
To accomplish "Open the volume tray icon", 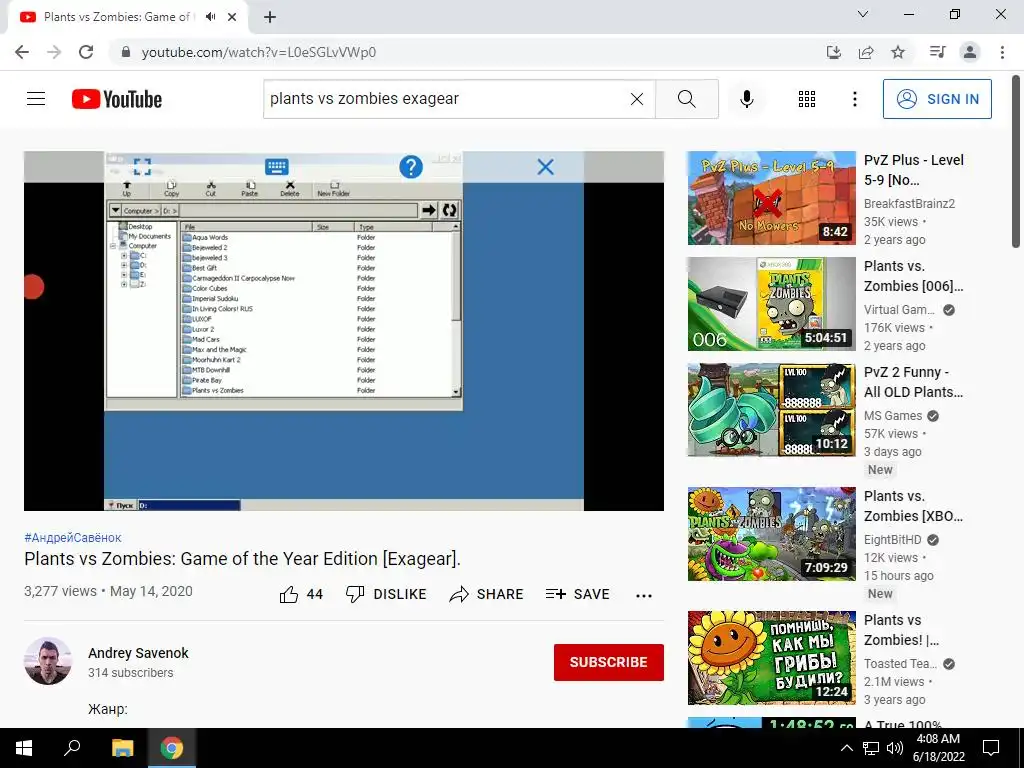I will pyautogui.click(x=895, y=748).
